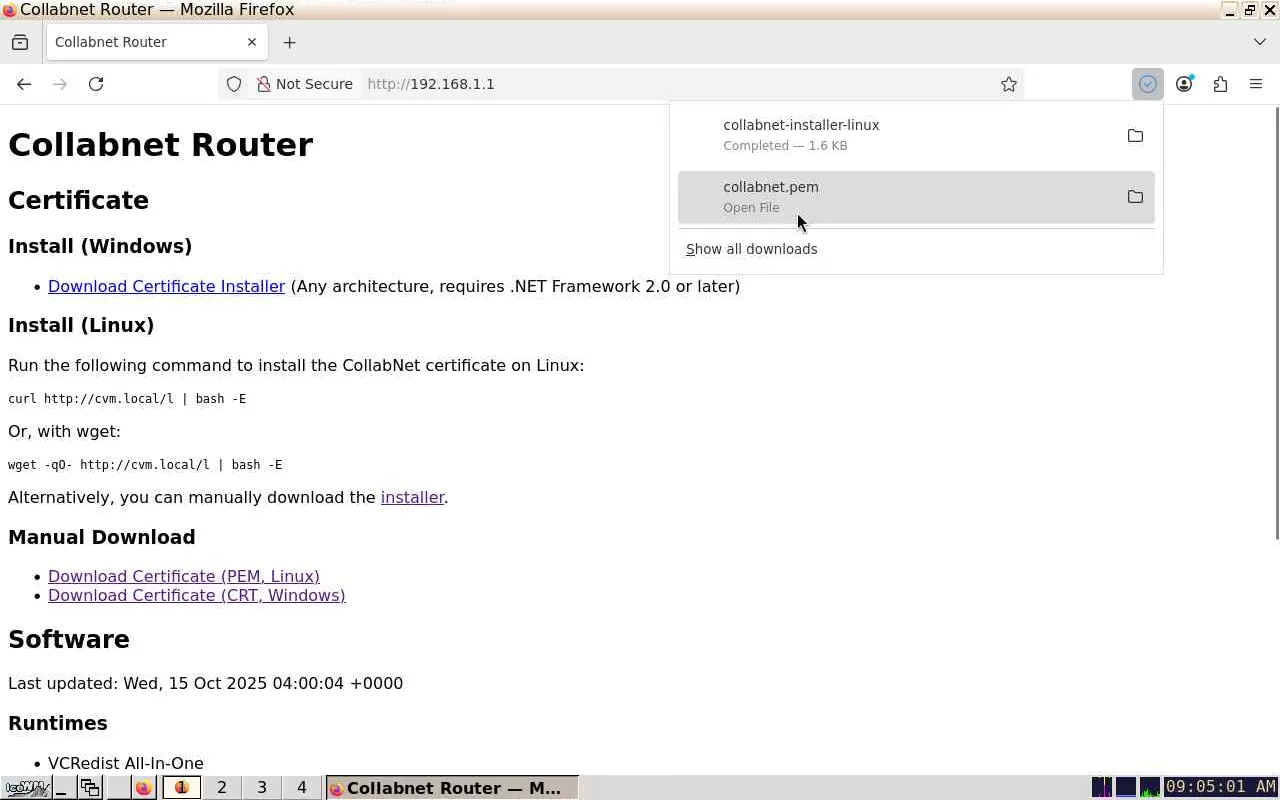Close the Collabnet Router tab
Screen dimensions: 1280x800
pos(252,42)
